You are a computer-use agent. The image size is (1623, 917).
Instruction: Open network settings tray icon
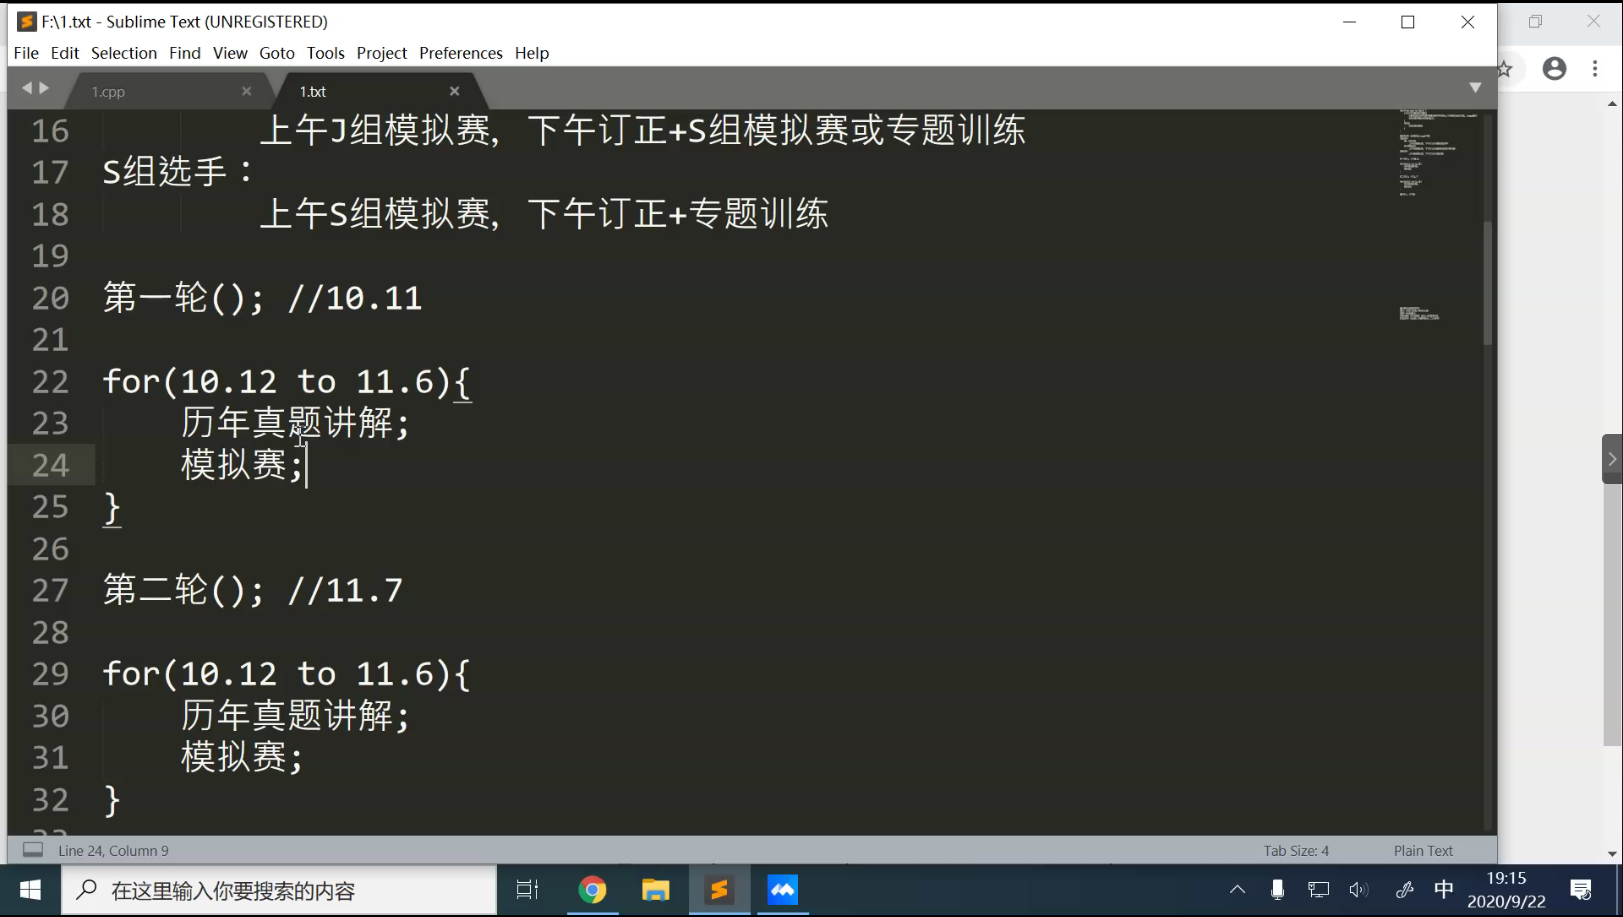[x=1319, y=890]
